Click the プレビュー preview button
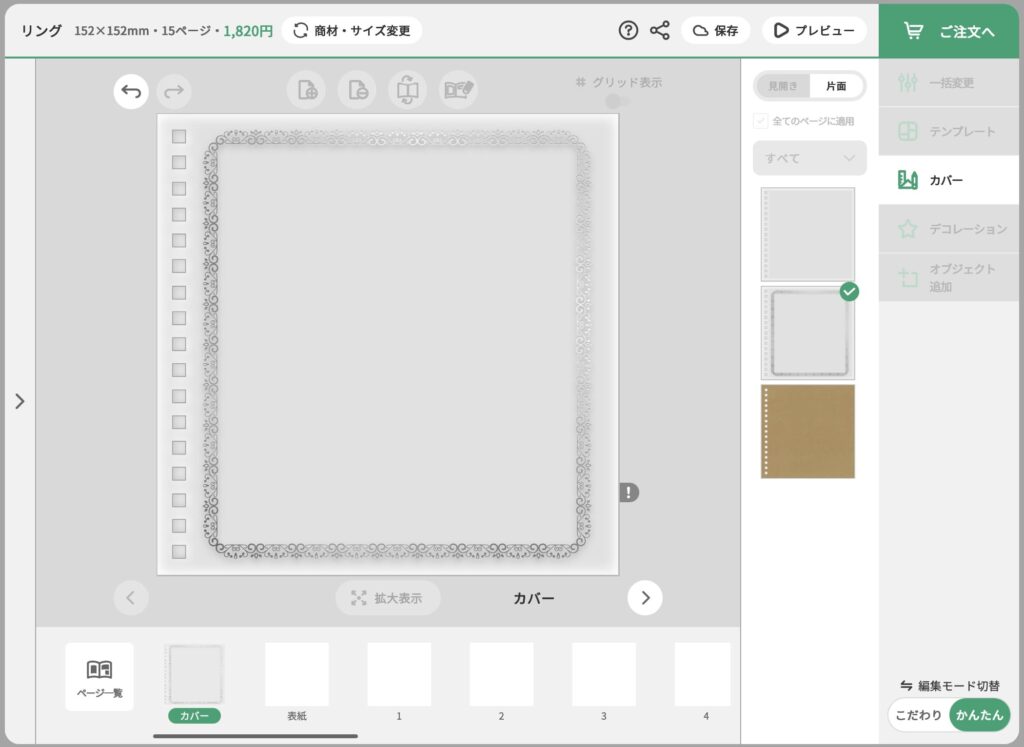 (x=814, y=30)
